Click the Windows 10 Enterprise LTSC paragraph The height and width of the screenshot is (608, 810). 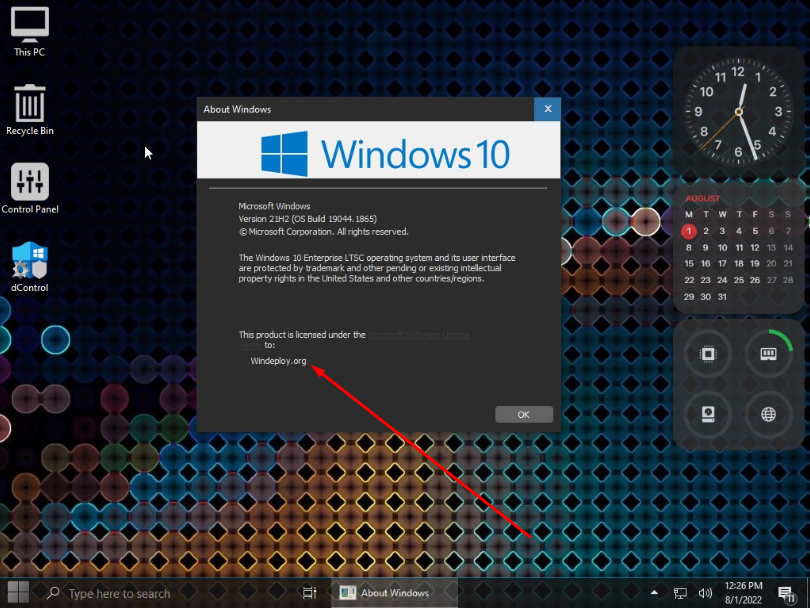(377, 268)
